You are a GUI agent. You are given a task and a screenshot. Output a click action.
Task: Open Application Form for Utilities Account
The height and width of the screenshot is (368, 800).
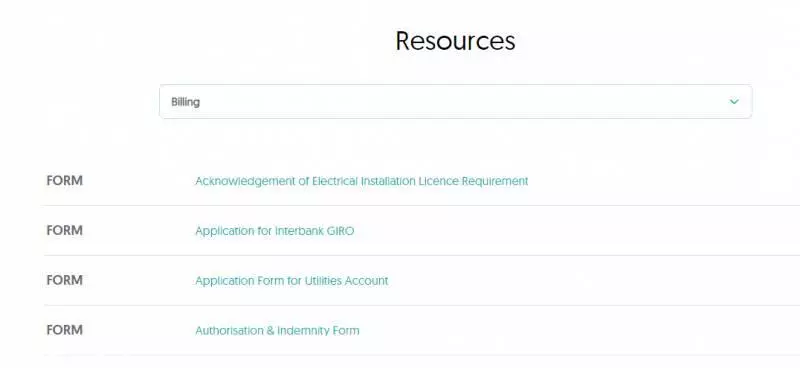[291, 281]
